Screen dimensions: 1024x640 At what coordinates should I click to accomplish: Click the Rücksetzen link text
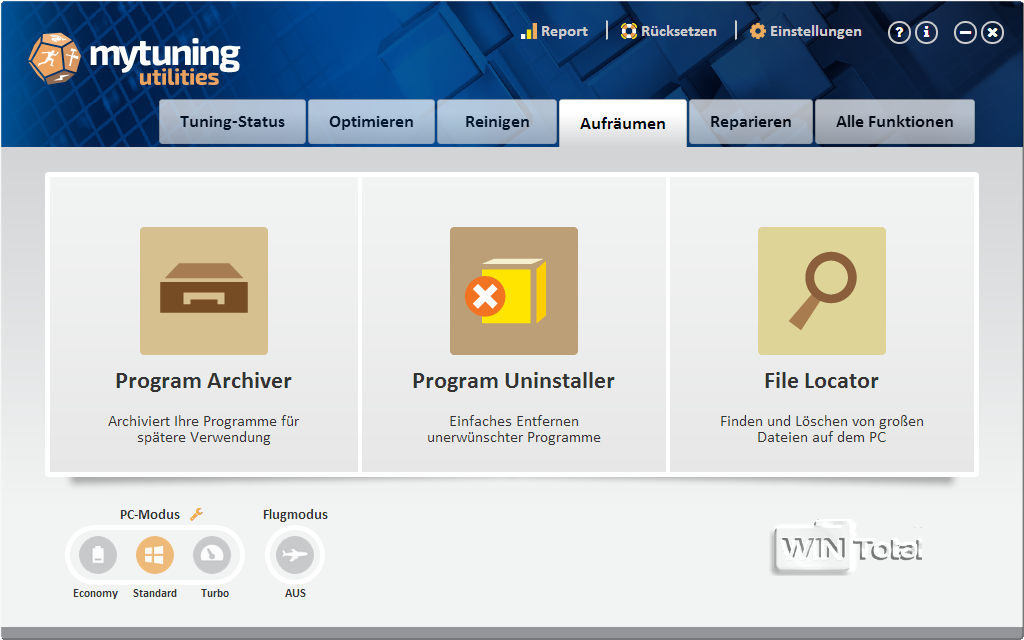tap(679, 31)
